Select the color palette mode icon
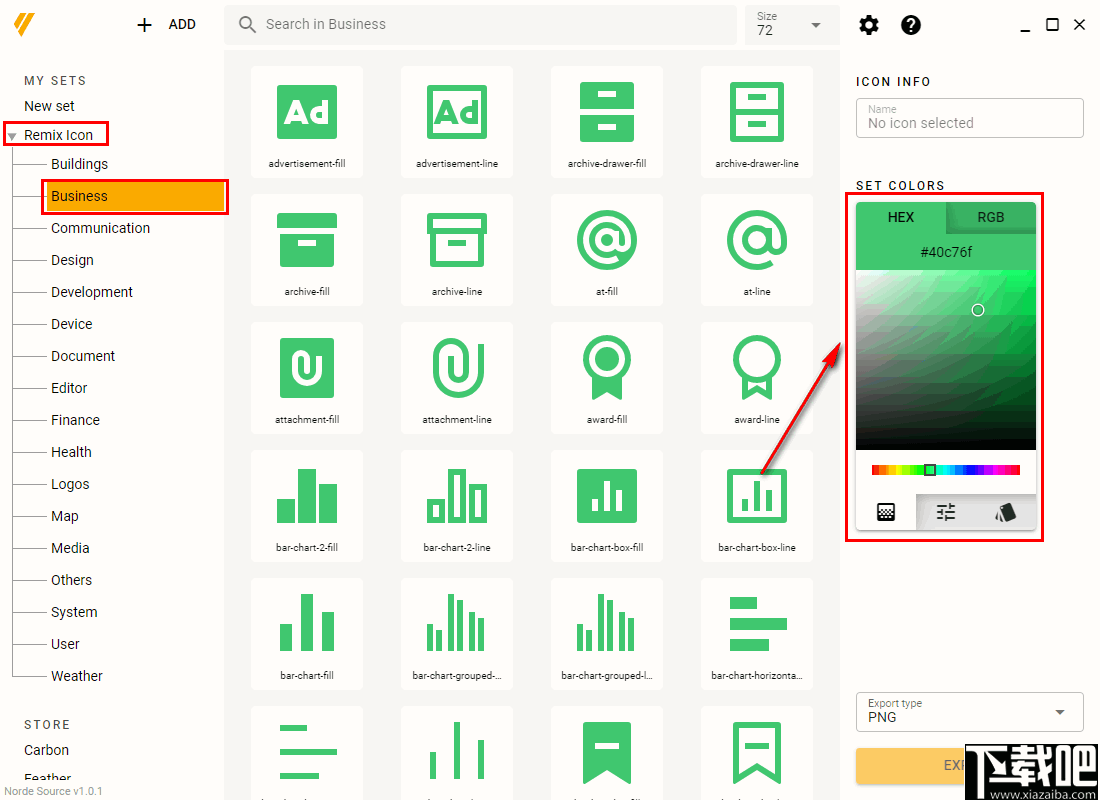This screenshot has height=800, width=1100. 886,512
